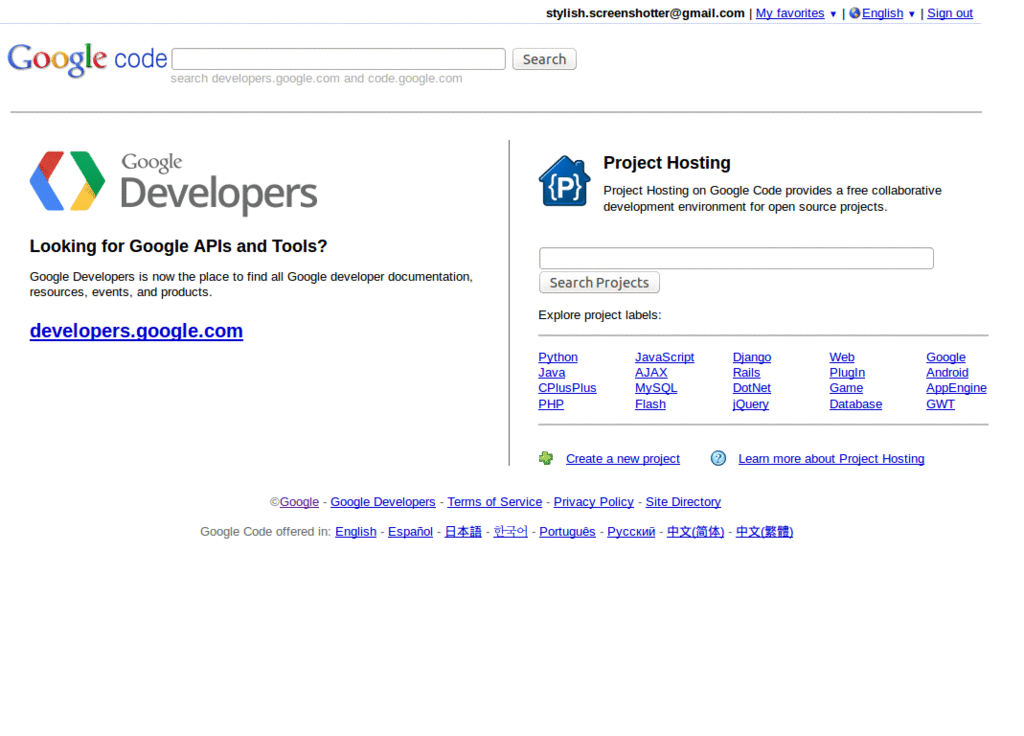Screen dimensions: 1024x736
Task: Click the Google Code logo
Action: [88, 59]
